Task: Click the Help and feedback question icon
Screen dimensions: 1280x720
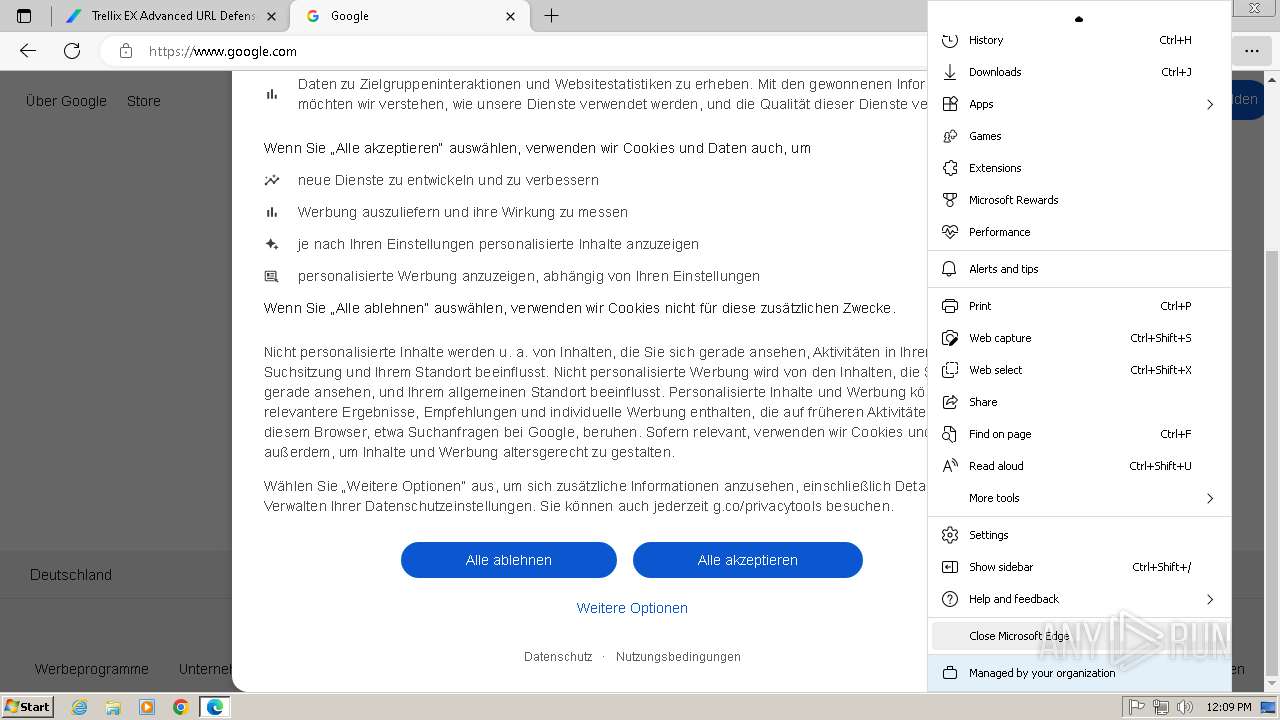Action: tap(950, 599)
